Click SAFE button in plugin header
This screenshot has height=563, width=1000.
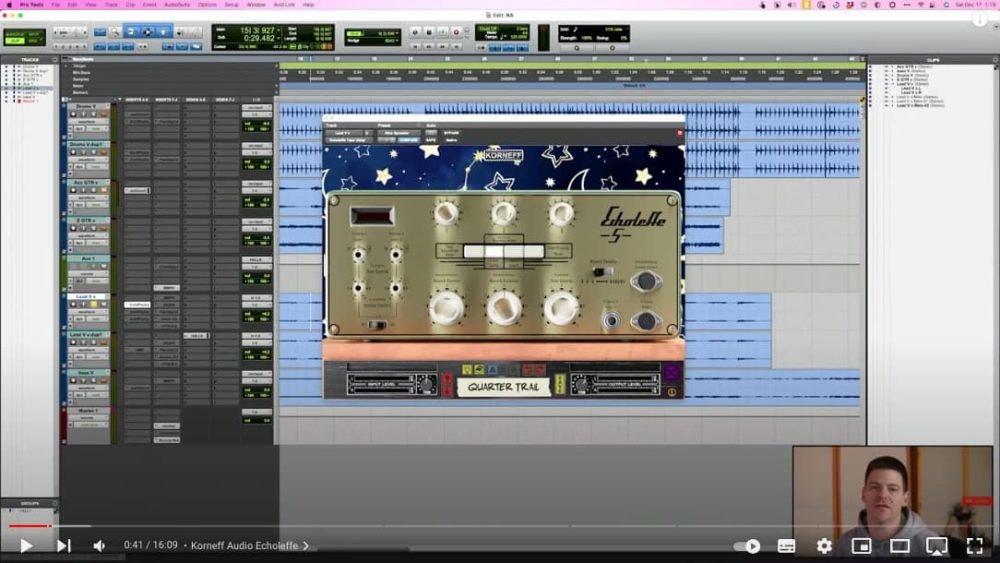point(431,140)
